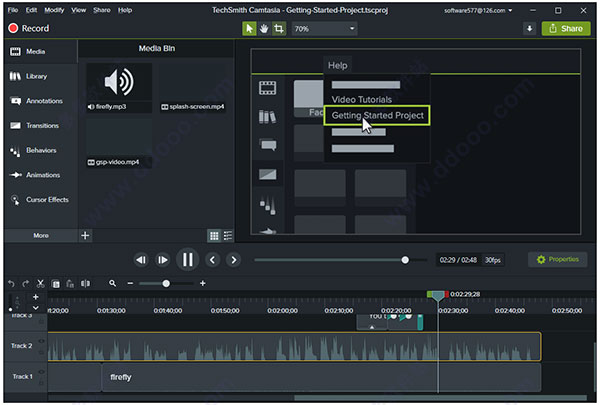
Task: Toggle Track 2 visibility eye icon
Action: tap(41, 341)
